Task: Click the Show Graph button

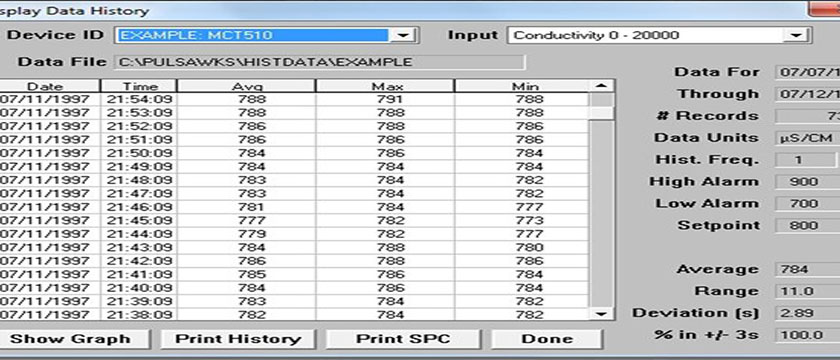Action: 71,339
